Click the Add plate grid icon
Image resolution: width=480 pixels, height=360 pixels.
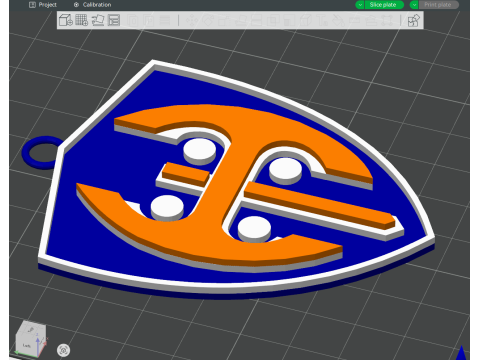(81, 20)
